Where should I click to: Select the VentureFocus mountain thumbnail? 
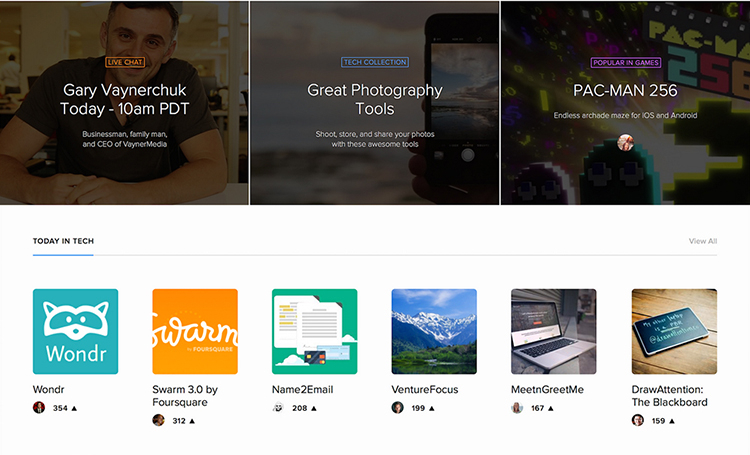click(434, 331)
